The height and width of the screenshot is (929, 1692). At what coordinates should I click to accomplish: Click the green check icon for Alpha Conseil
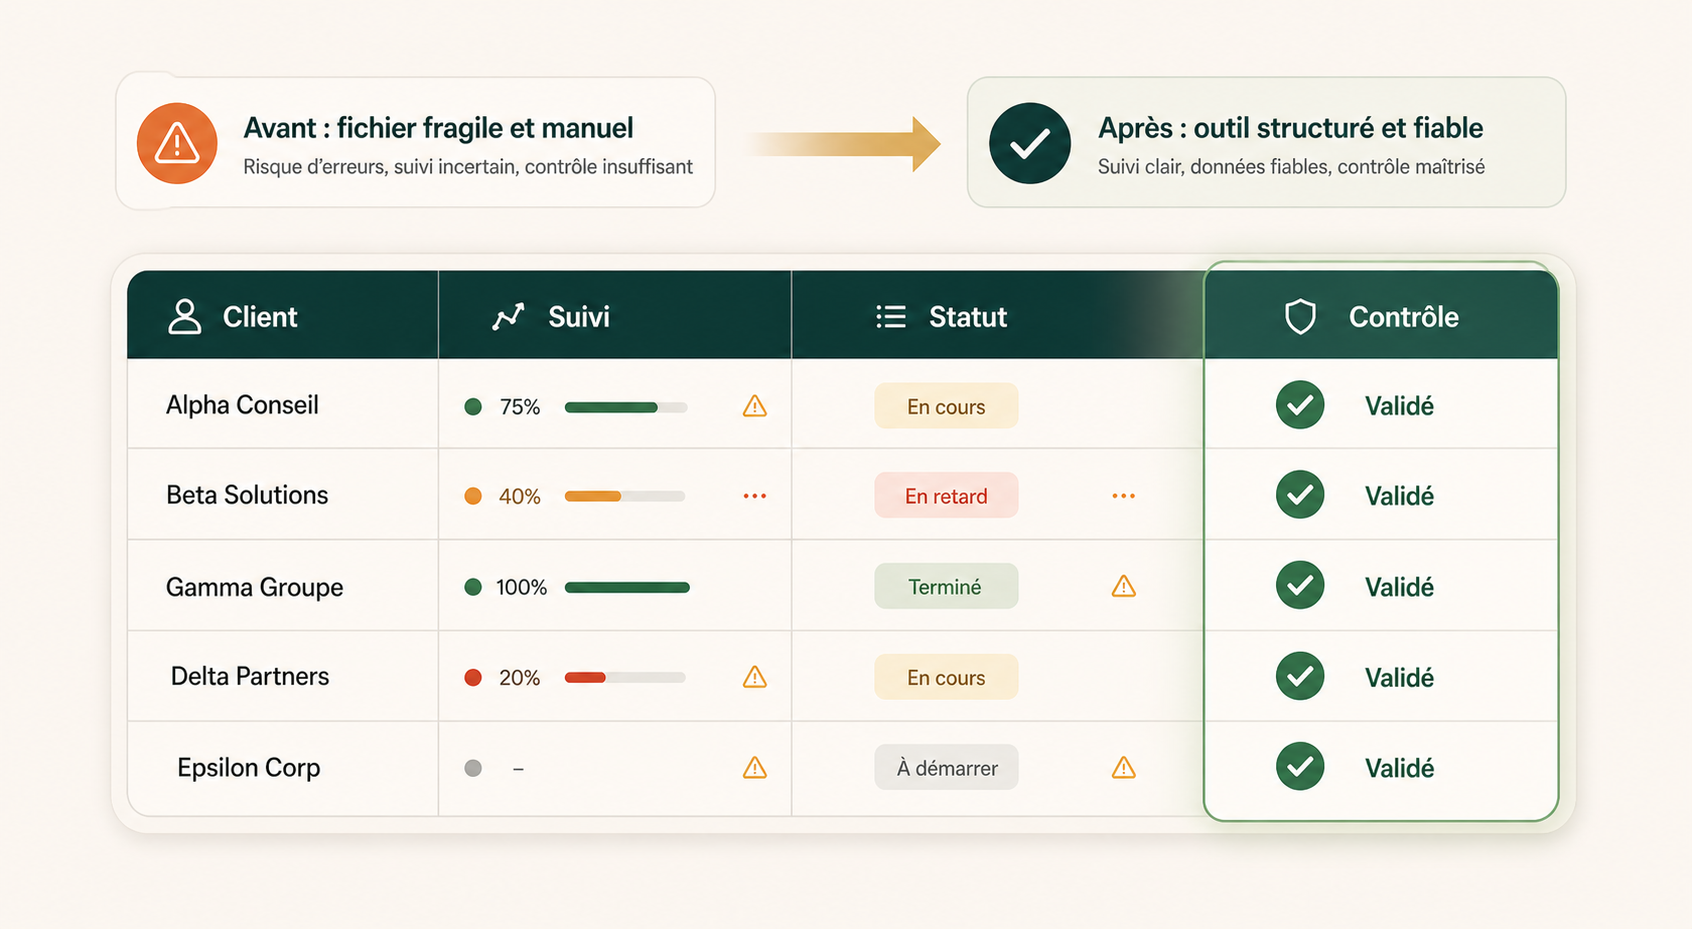pyautogui.click(x=1300, y=405)
